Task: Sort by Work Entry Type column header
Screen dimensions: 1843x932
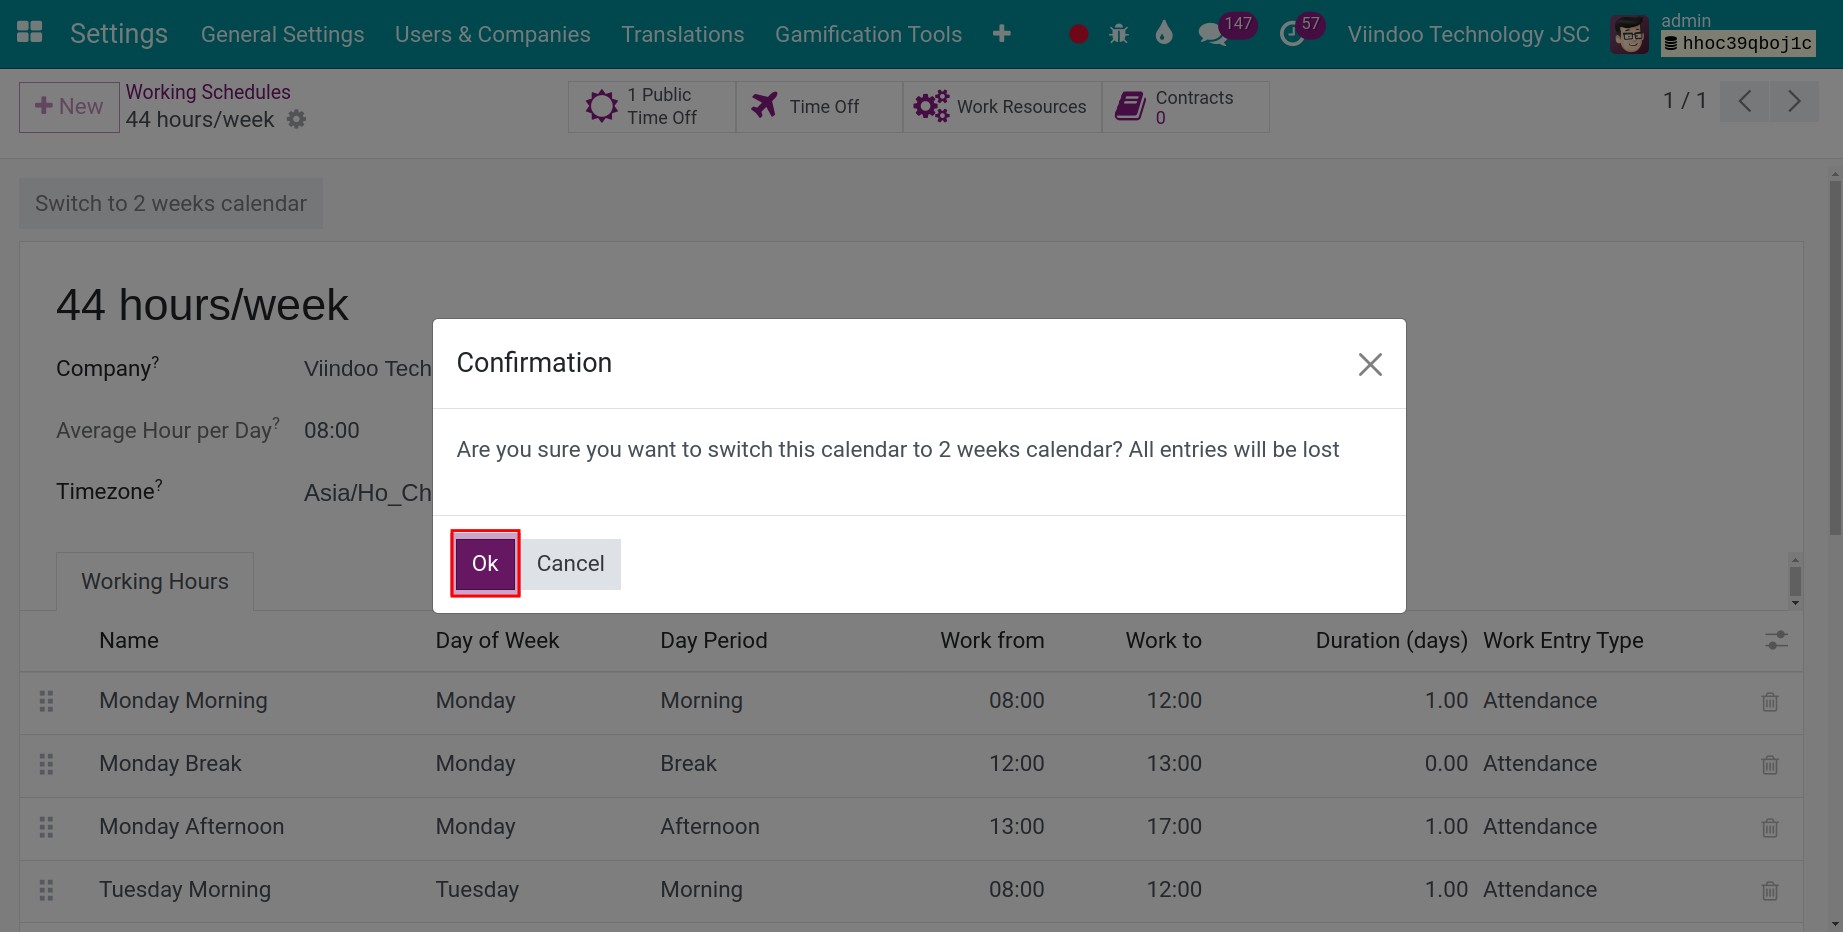Action: (x=1563, y=640)
